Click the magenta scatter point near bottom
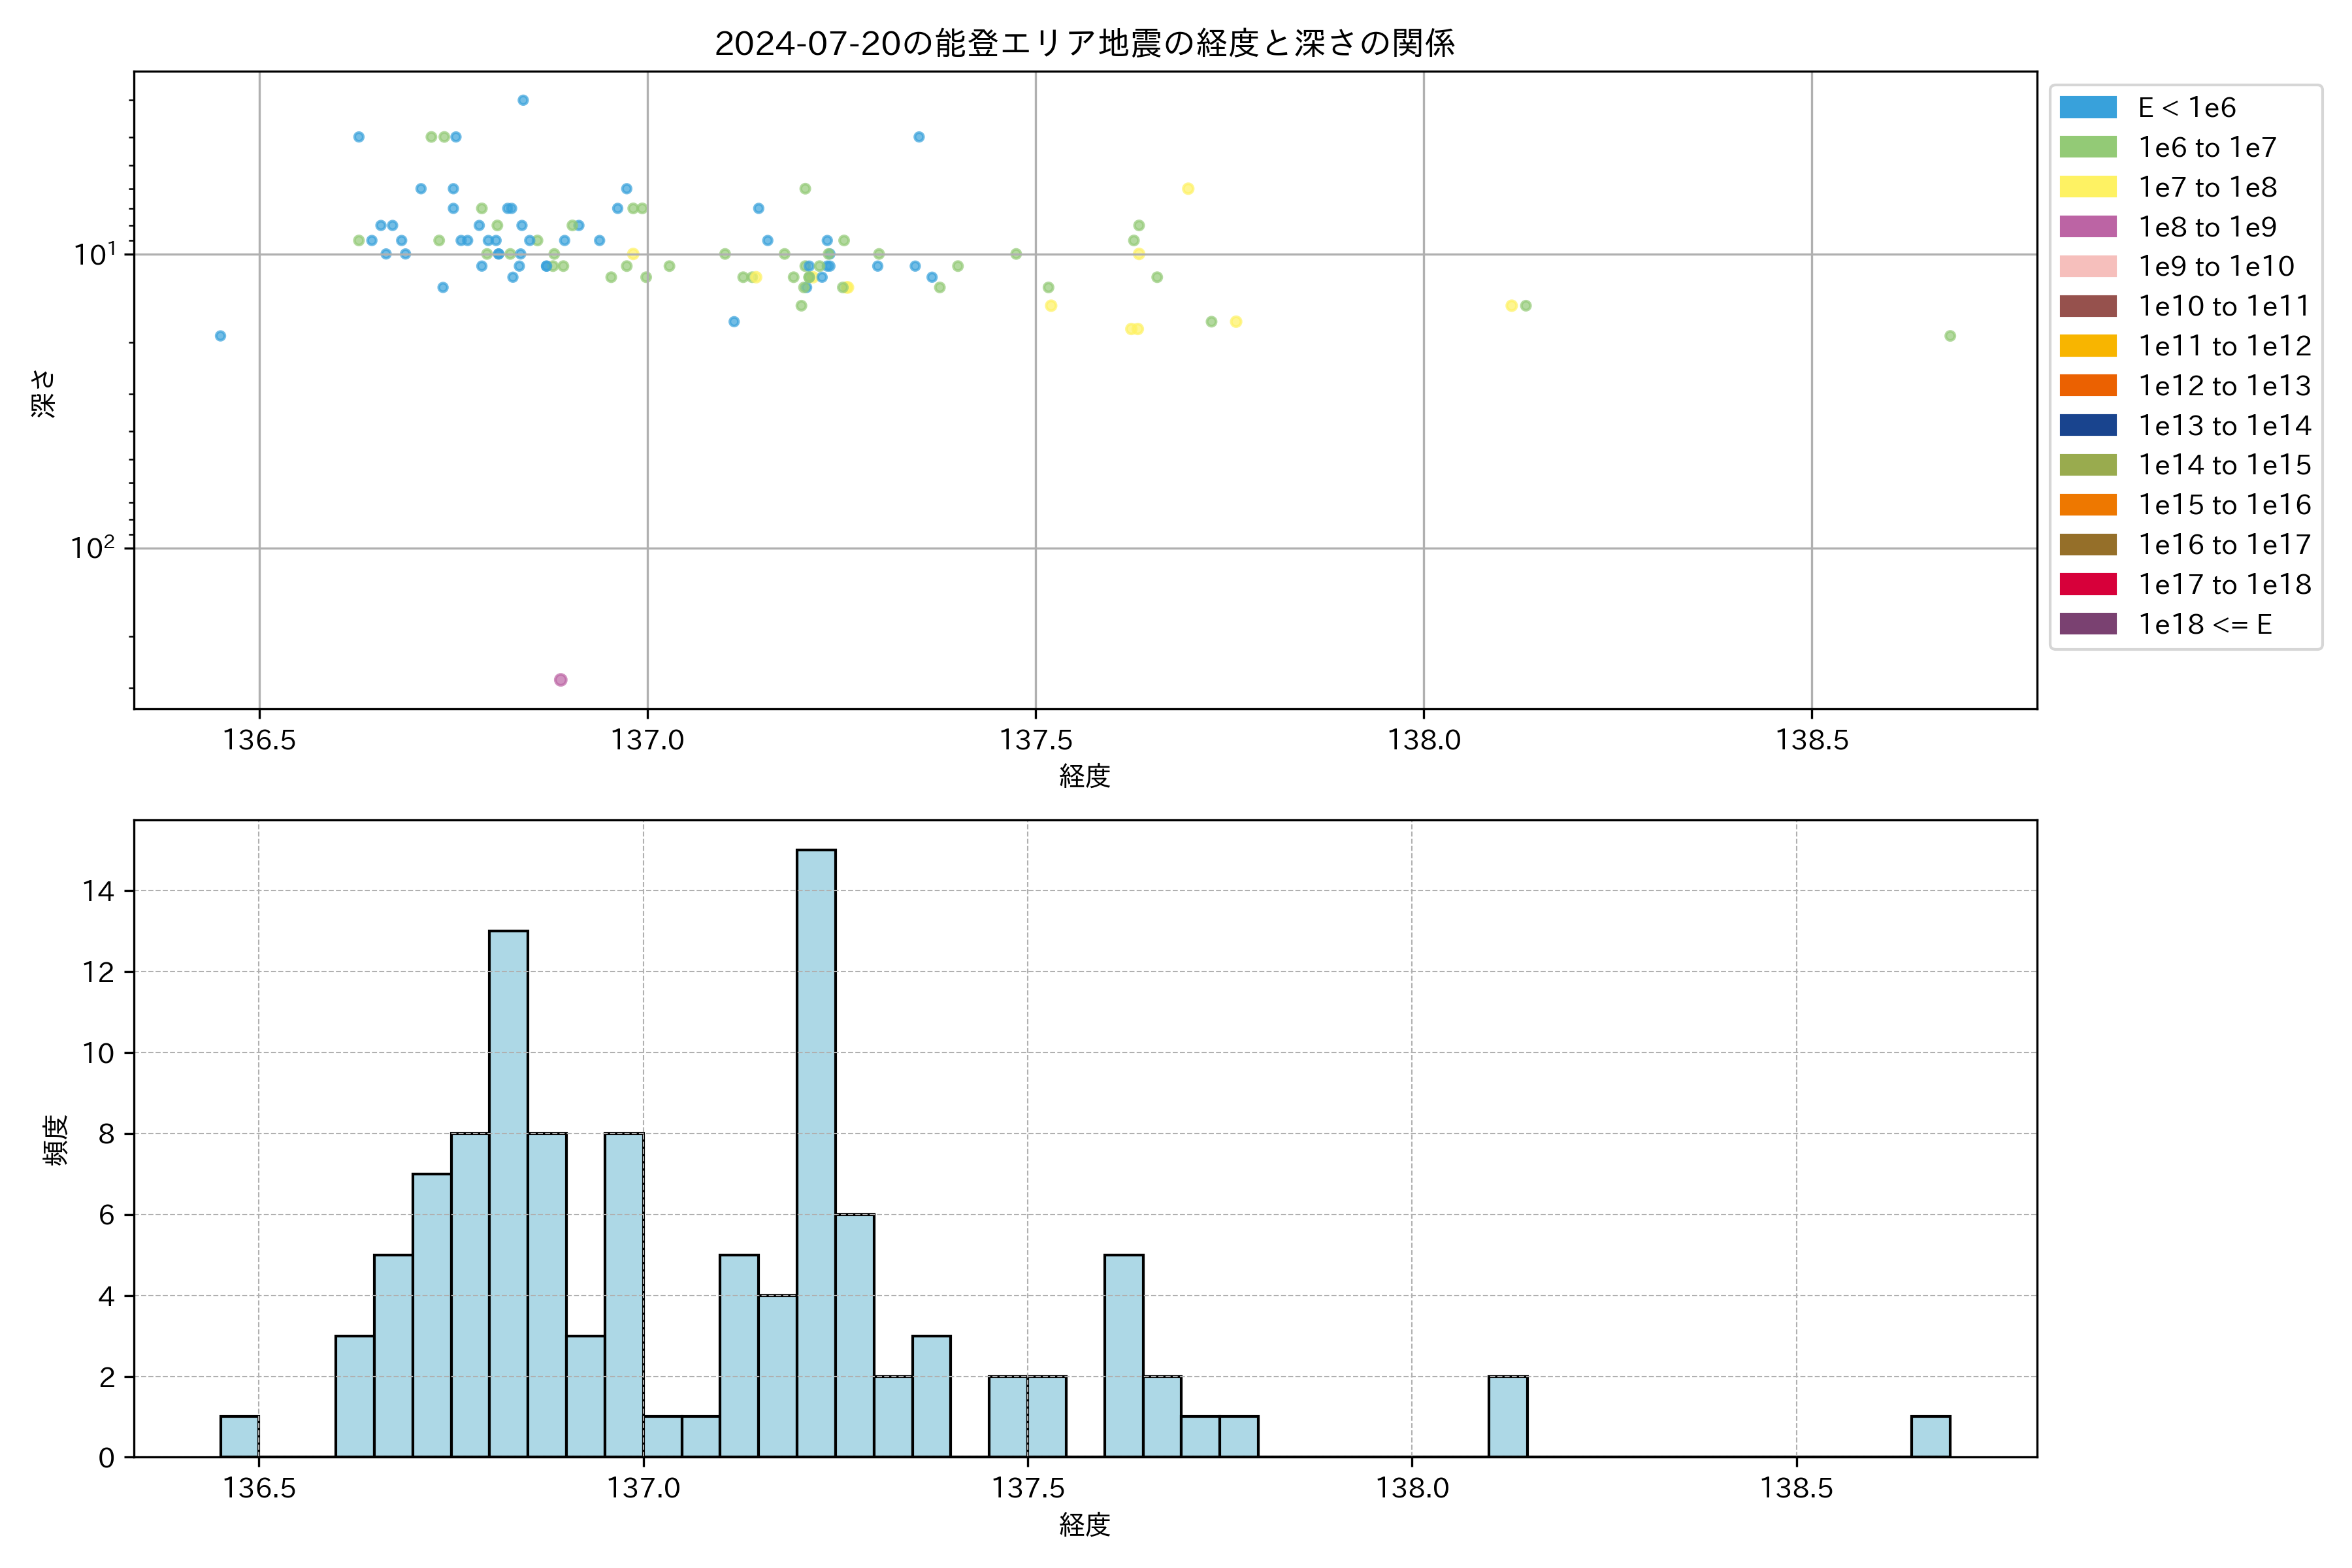2352x1568 pixels. pyautogui.click(x=560, y=680)
